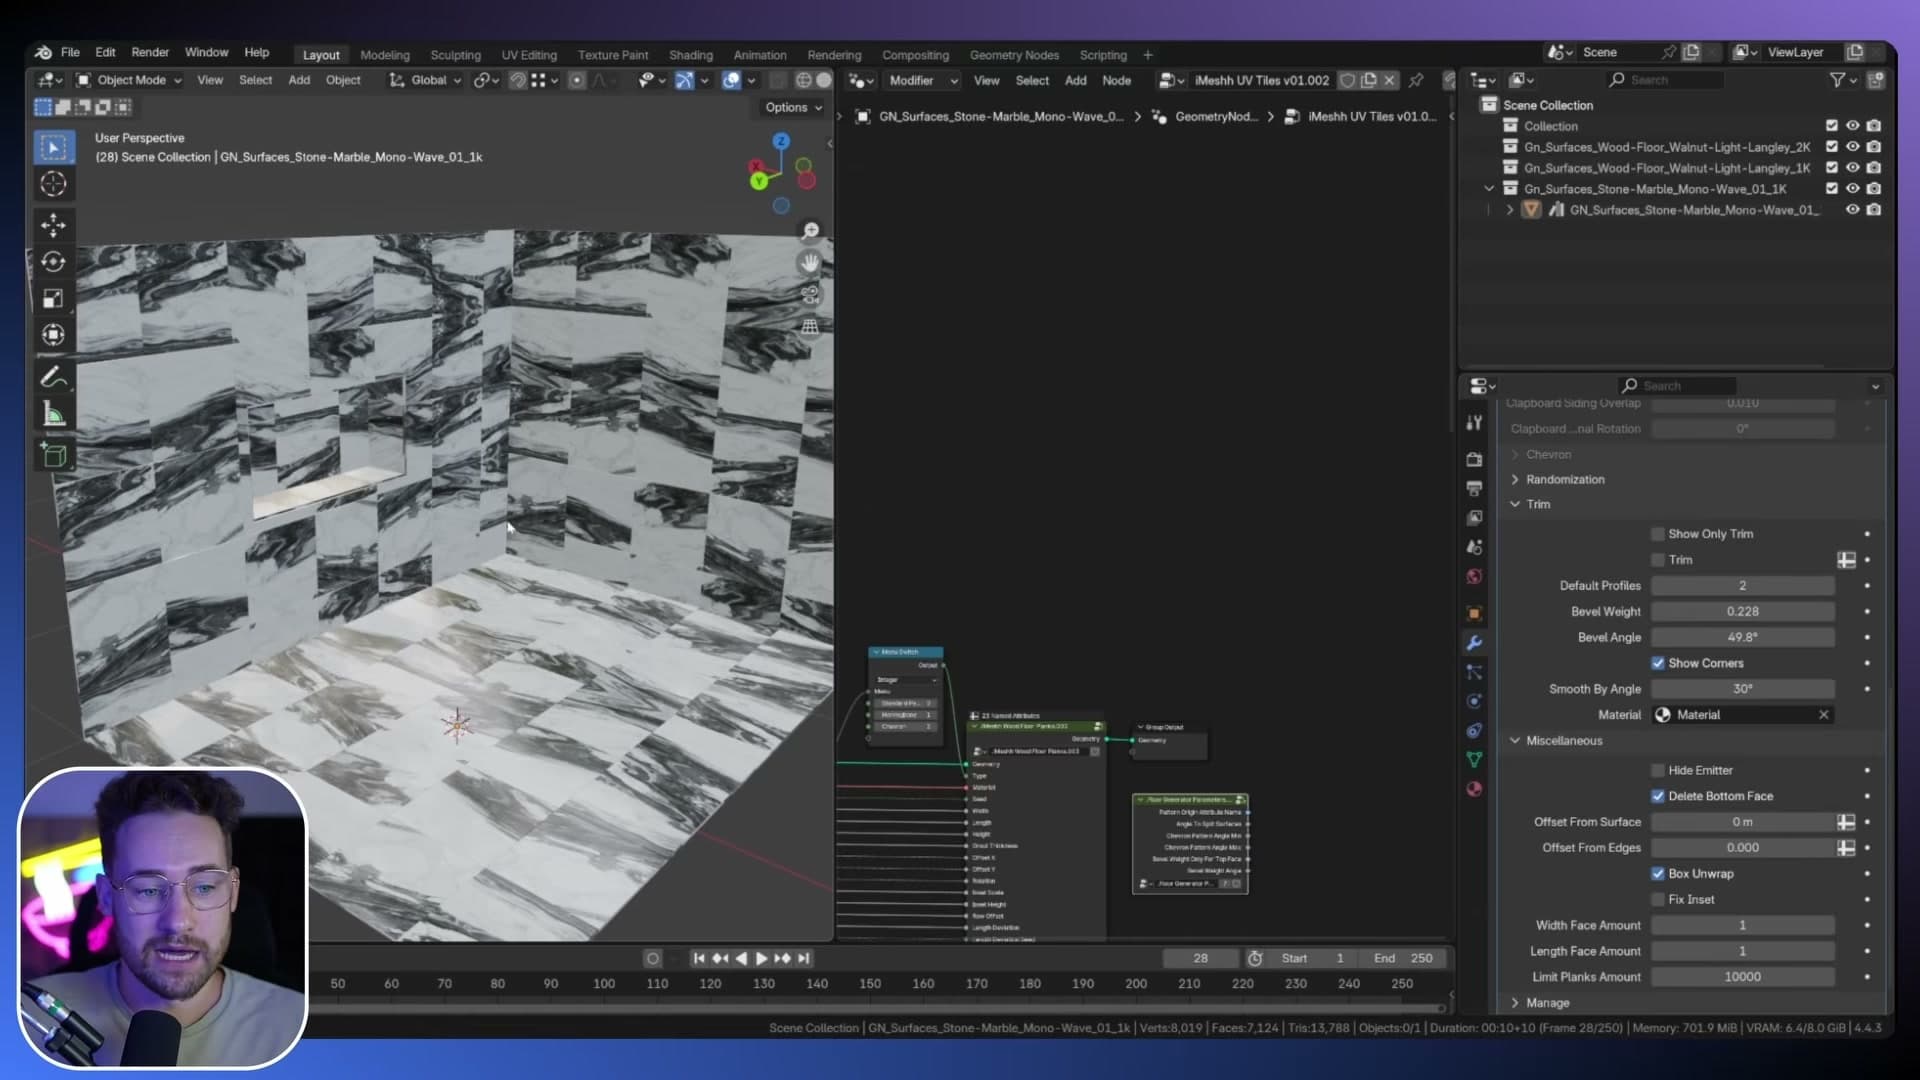Image resolution: width=1920 pixels, height=1080 pixels.
Task: Click the viewport pan hand icon
Action: coord(810,263)
